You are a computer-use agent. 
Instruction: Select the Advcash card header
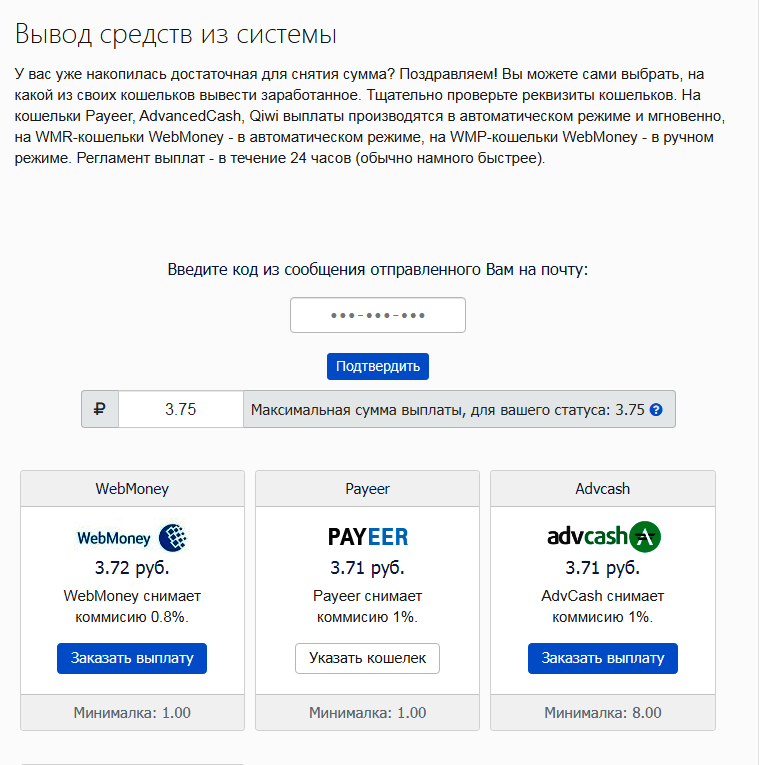(x=603, y=489)
